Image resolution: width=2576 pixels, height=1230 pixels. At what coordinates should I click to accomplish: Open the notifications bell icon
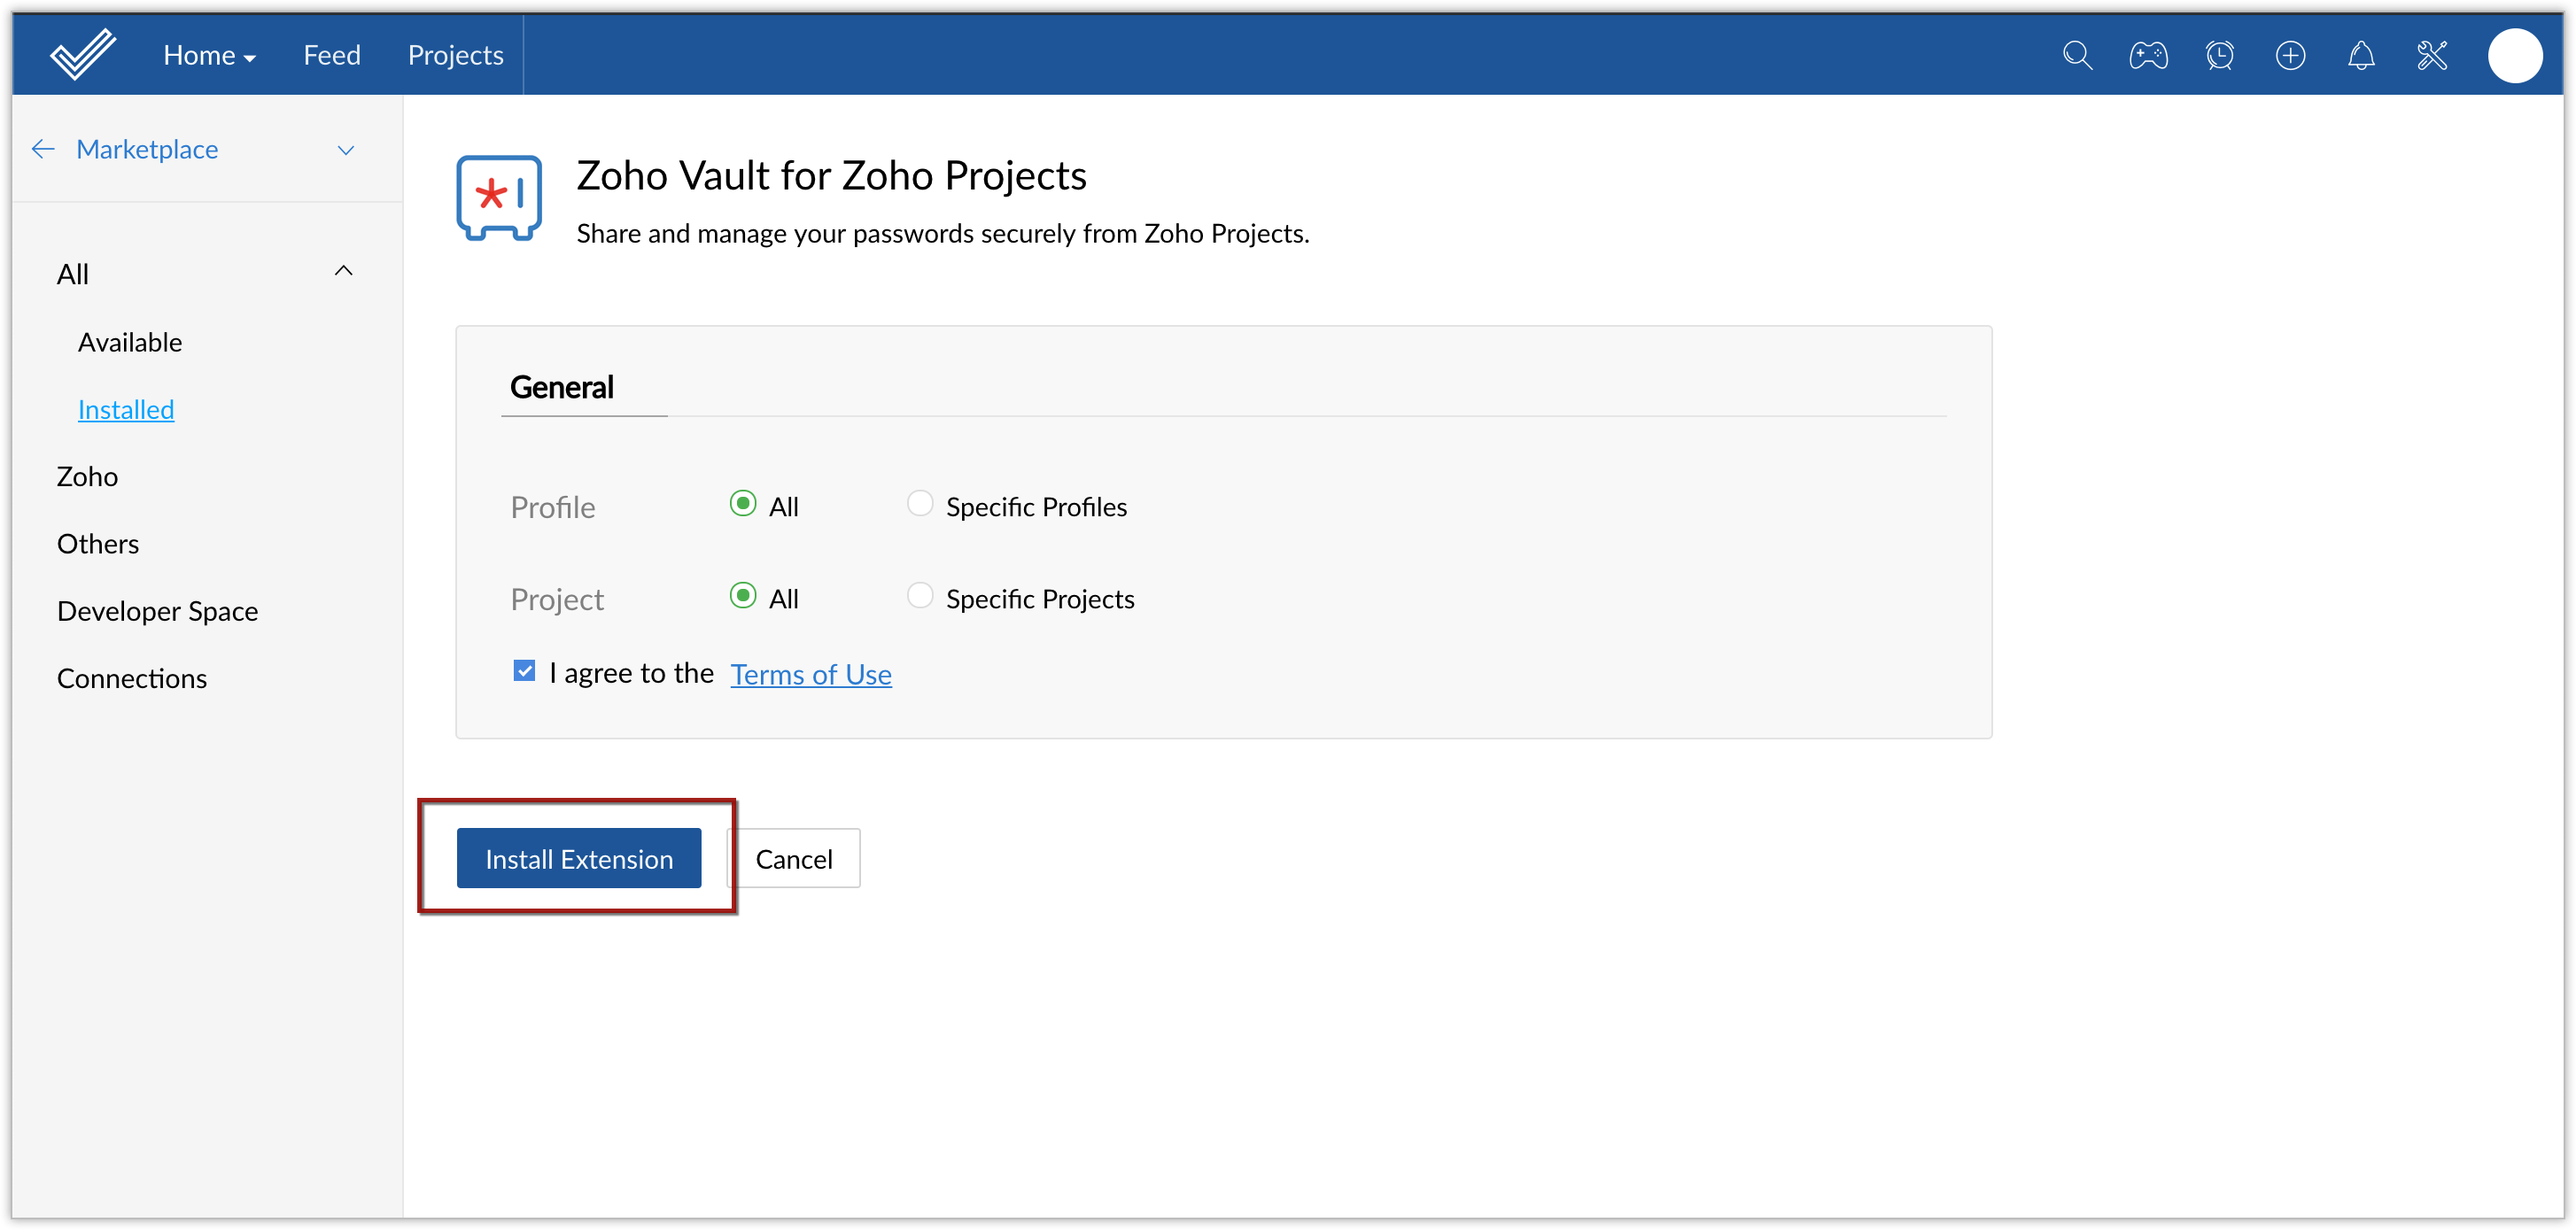pos(2361,55)
